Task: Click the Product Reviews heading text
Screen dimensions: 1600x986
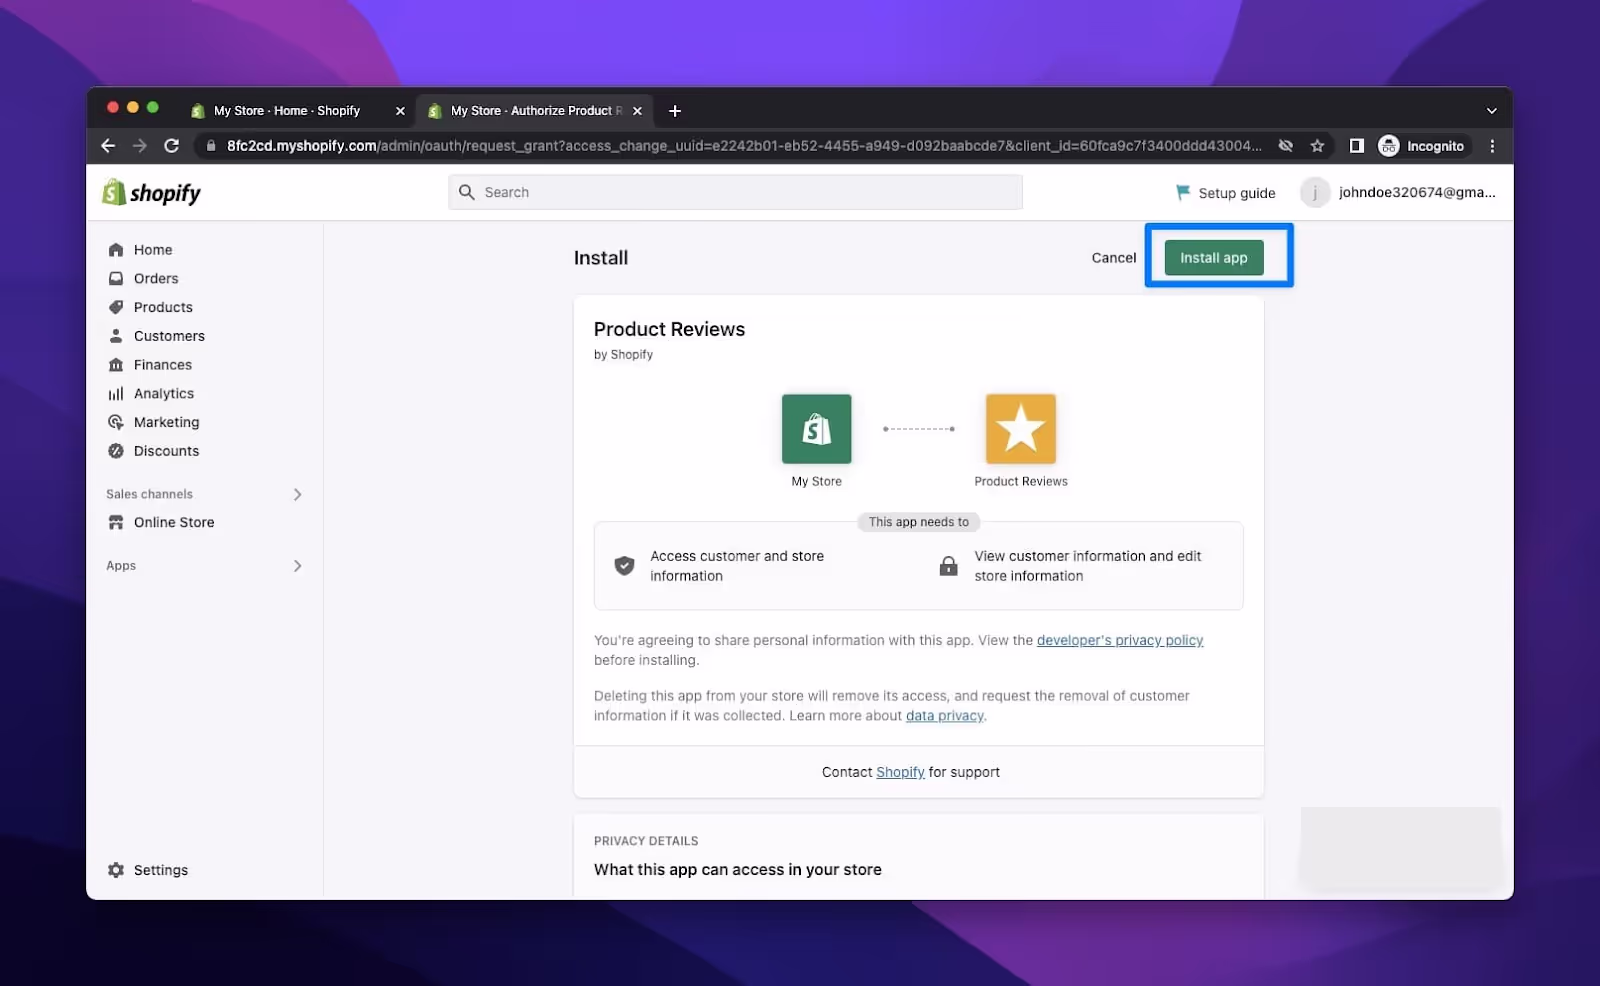Action: click(669, 329)
